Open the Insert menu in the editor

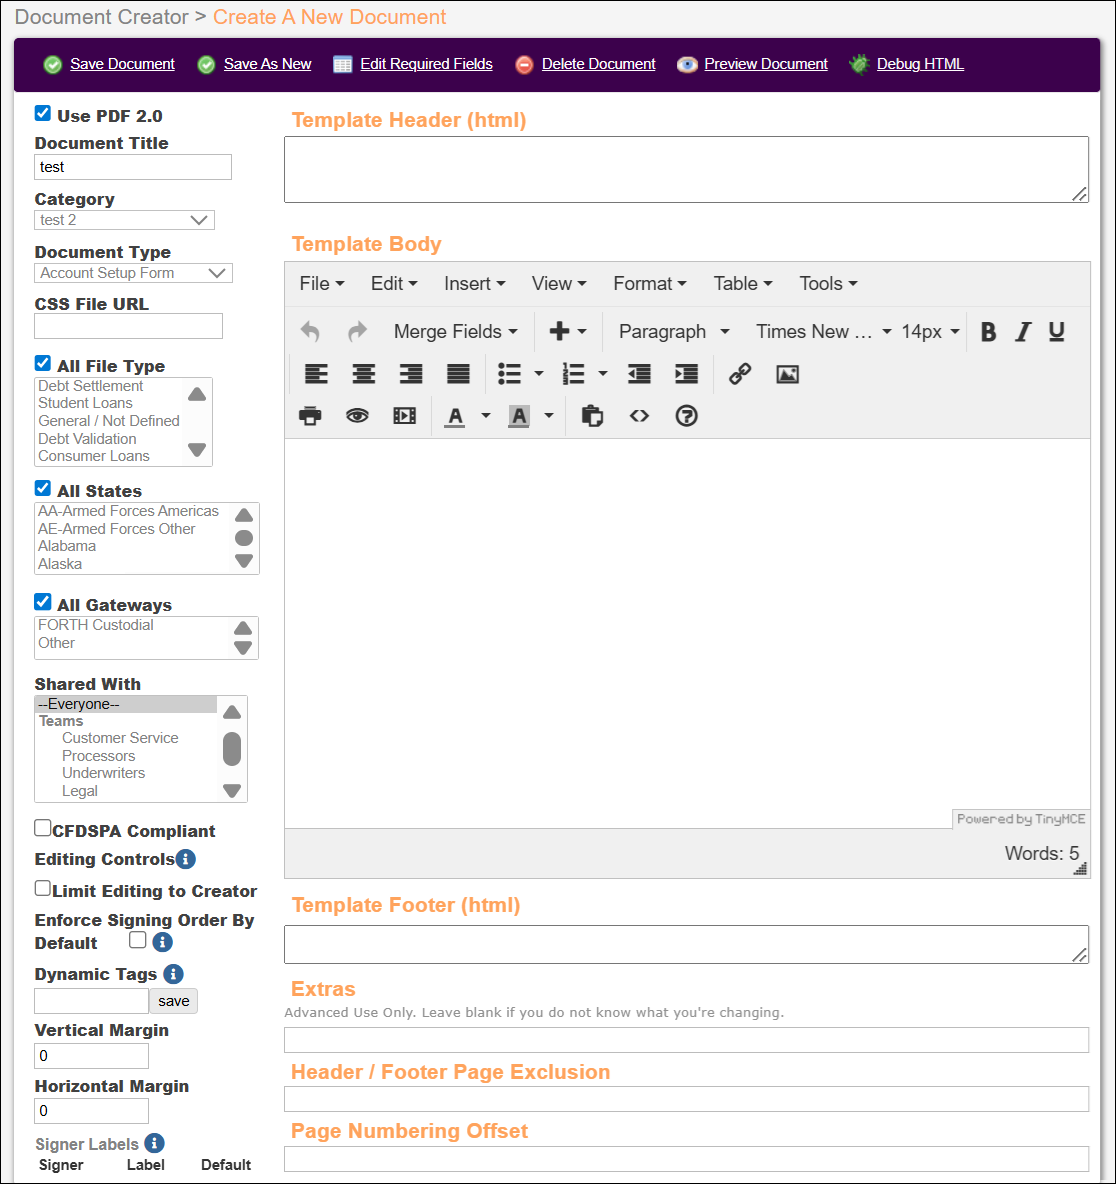click(474, 284)
